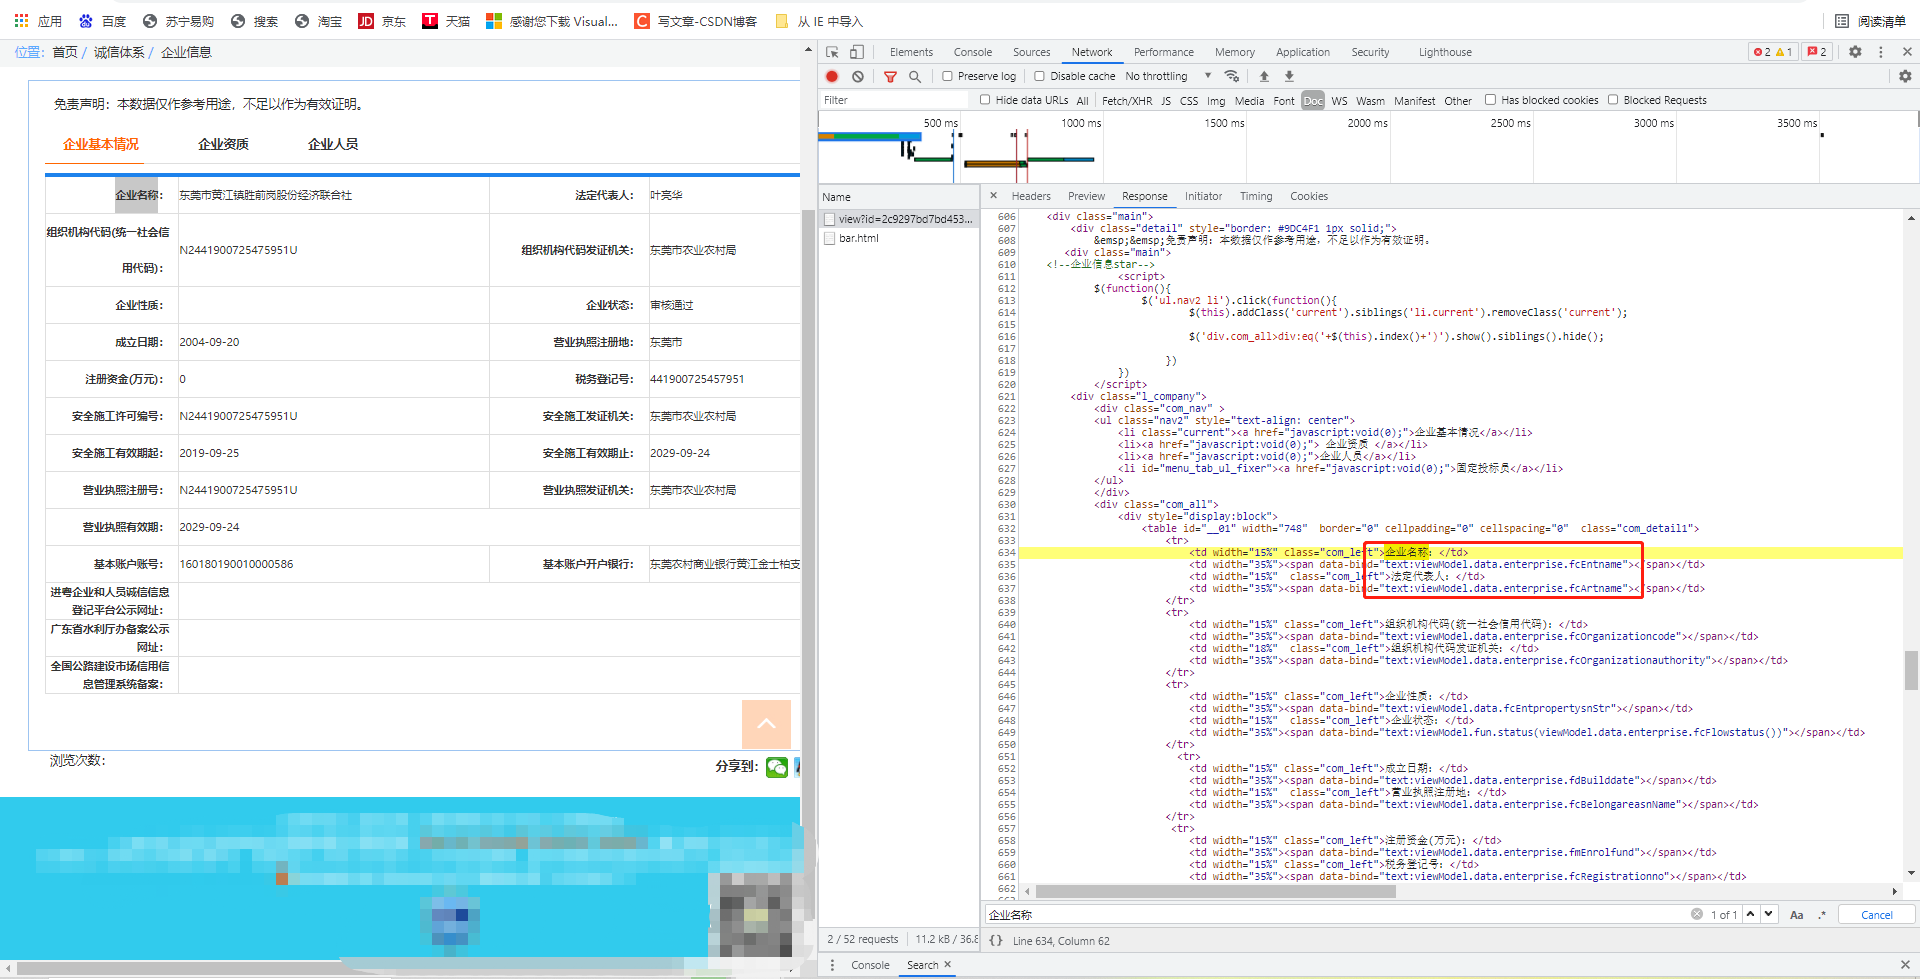Switch to the drawer Console tab
Viewport: 1920px width, 979px height.
(x=870, y=965)
